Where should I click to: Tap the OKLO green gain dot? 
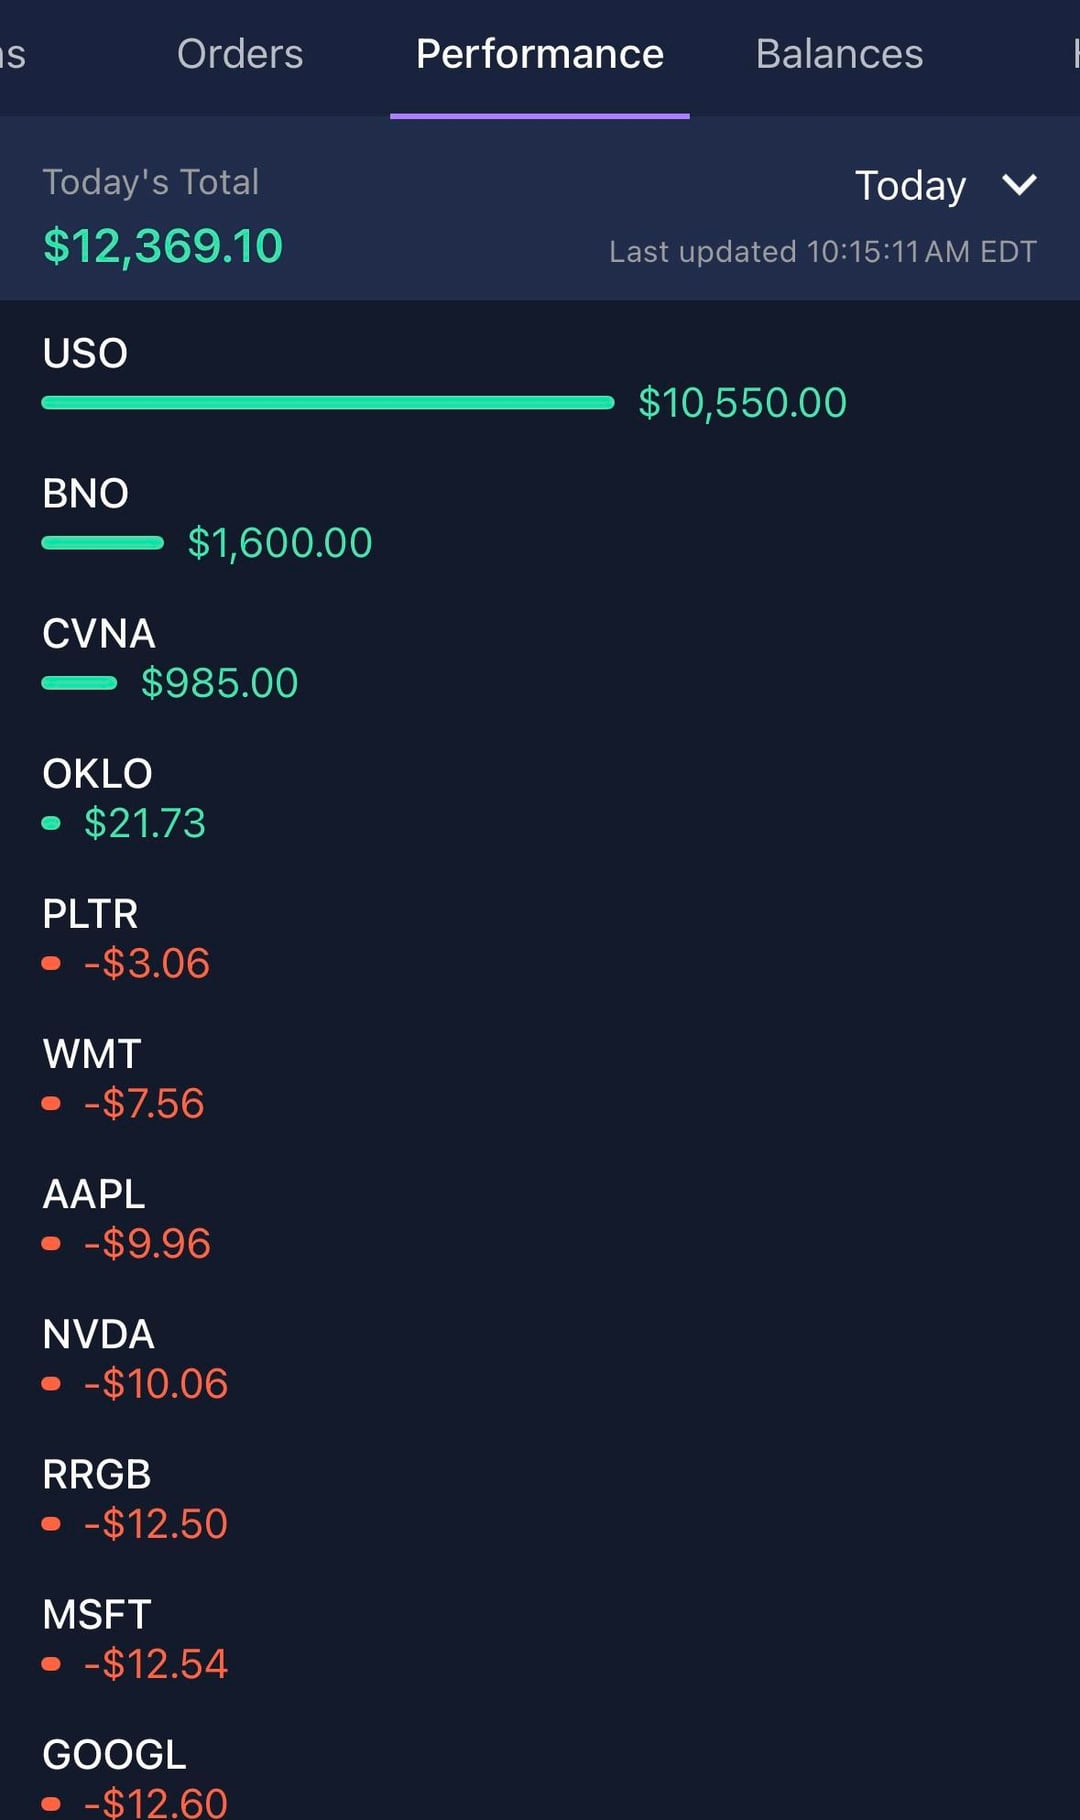click(51, 823)
